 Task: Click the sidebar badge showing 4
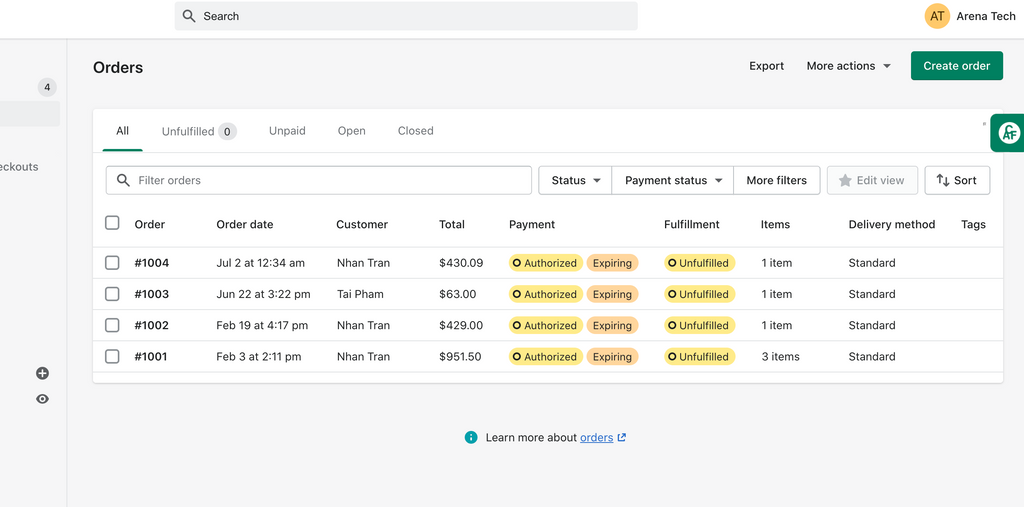47,87
